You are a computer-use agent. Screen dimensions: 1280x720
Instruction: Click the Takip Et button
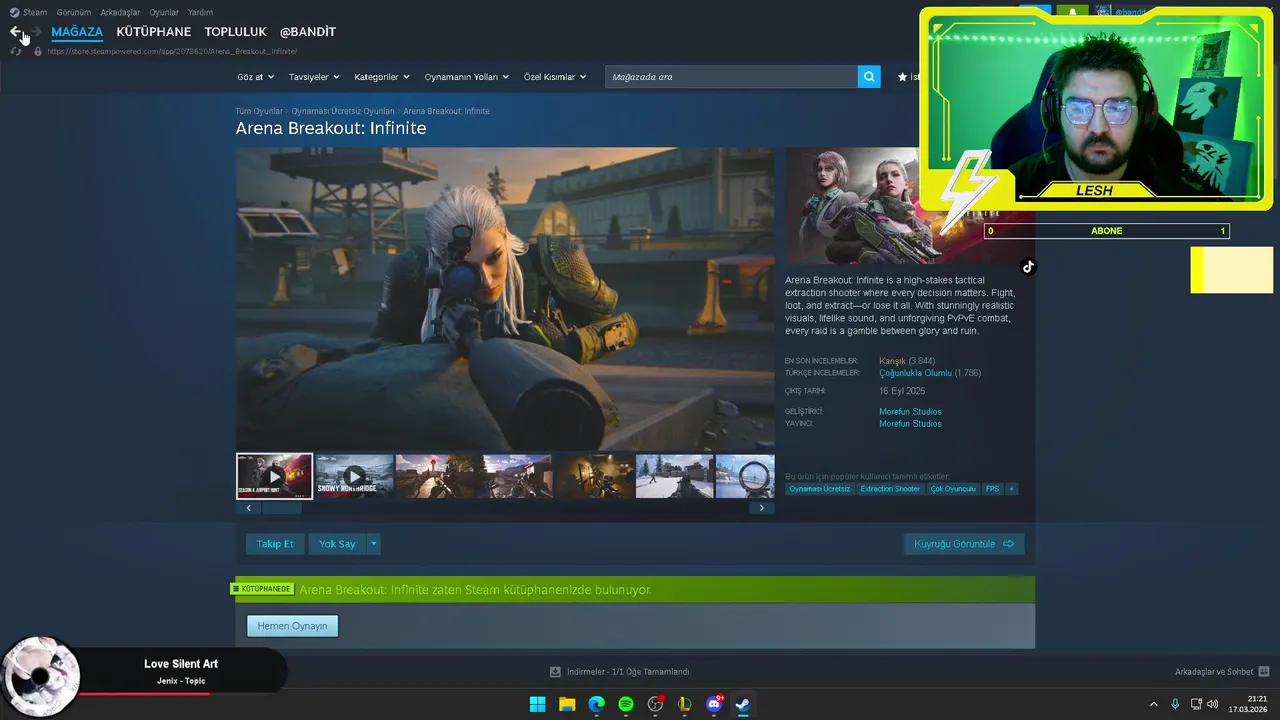point(275,544)
